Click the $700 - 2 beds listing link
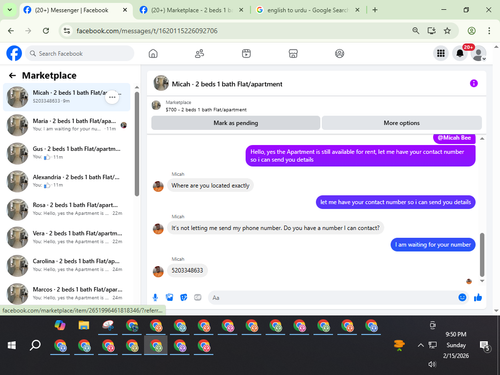This screenshot has width=500, height=375. (206, 110)
